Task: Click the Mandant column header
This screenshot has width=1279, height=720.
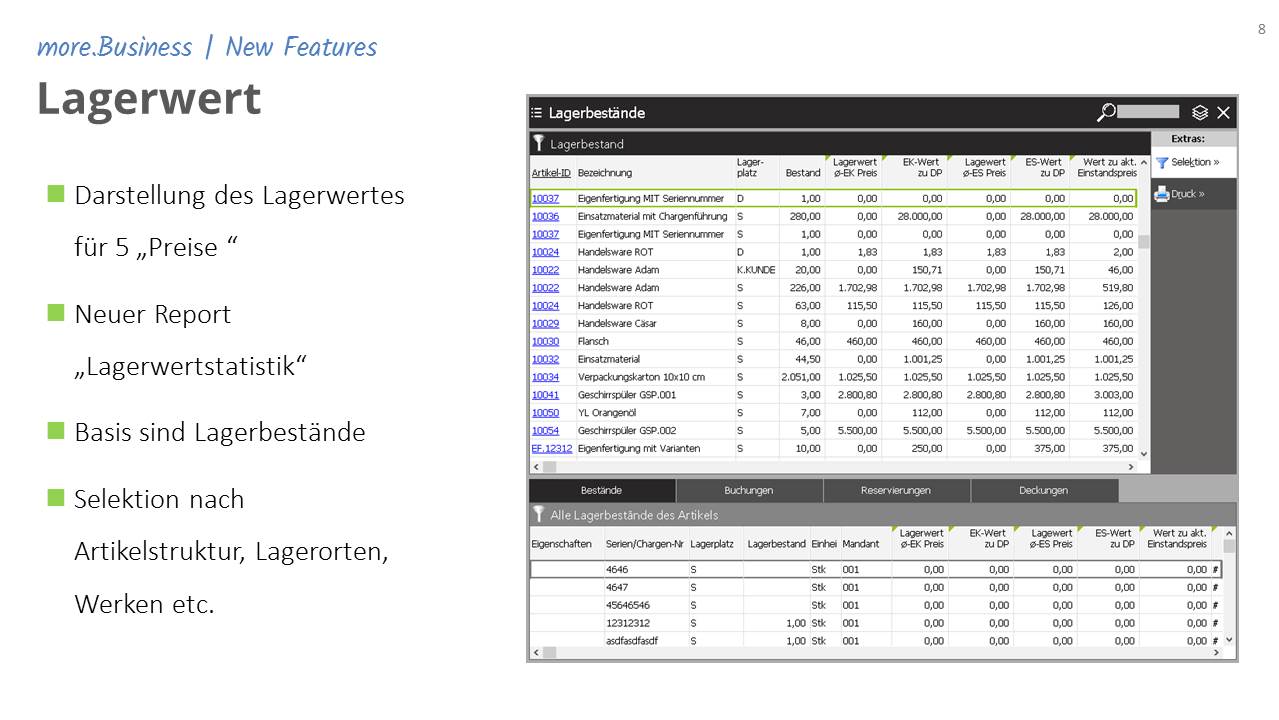Action: click(861, 543)
